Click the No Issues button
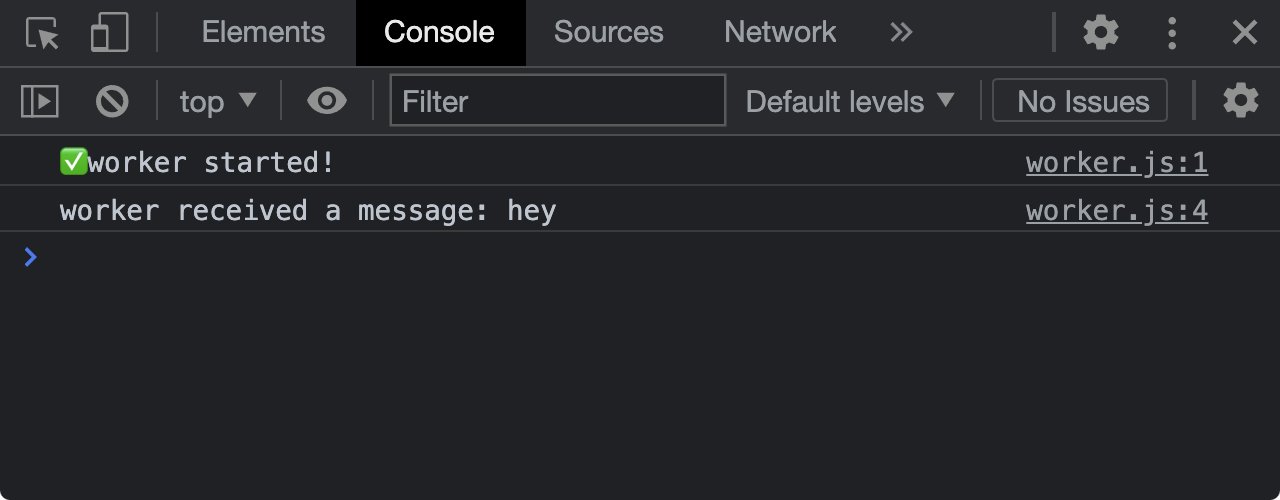 click(x=1081, y=101)
